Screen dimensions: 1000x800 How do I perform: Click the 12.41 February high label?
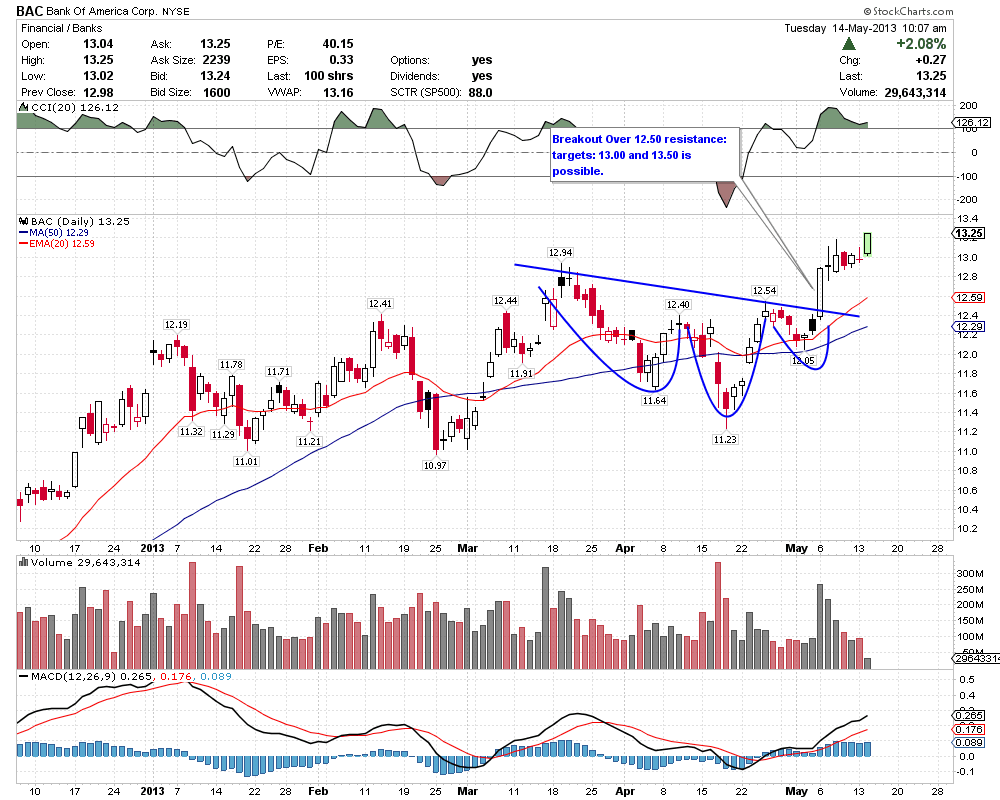coord(380,304)
